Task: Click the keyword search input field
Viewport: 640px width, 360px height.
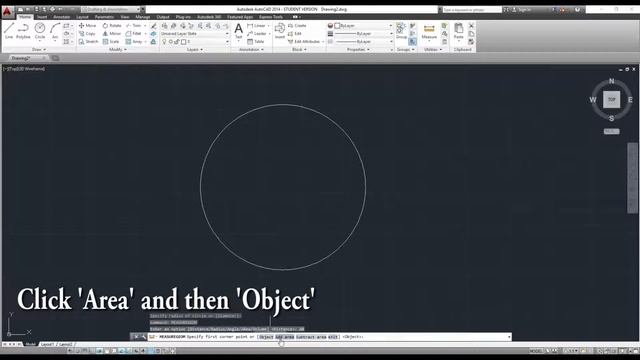Action: pyautogui.click(x=472, y=9)
